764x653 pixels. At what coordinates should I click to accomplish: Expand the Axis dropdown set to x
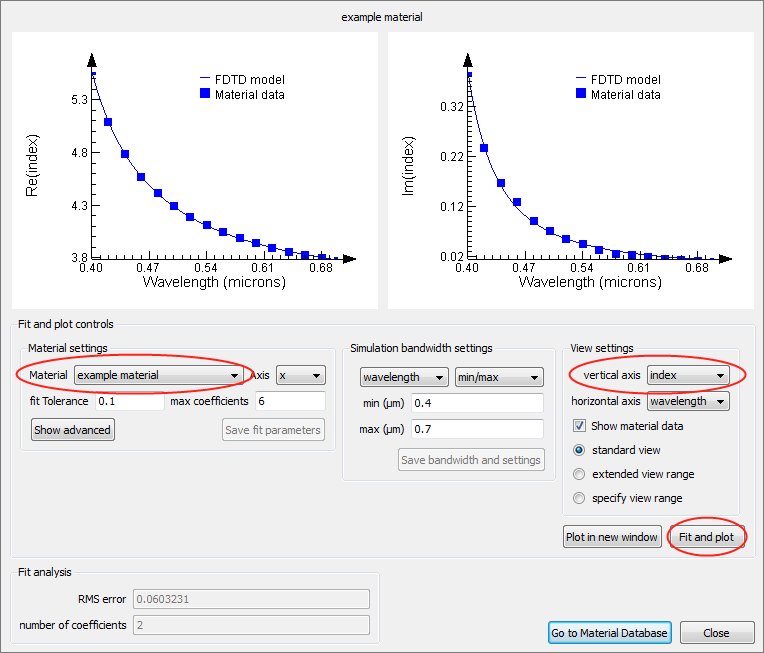(x=301, y=376)
